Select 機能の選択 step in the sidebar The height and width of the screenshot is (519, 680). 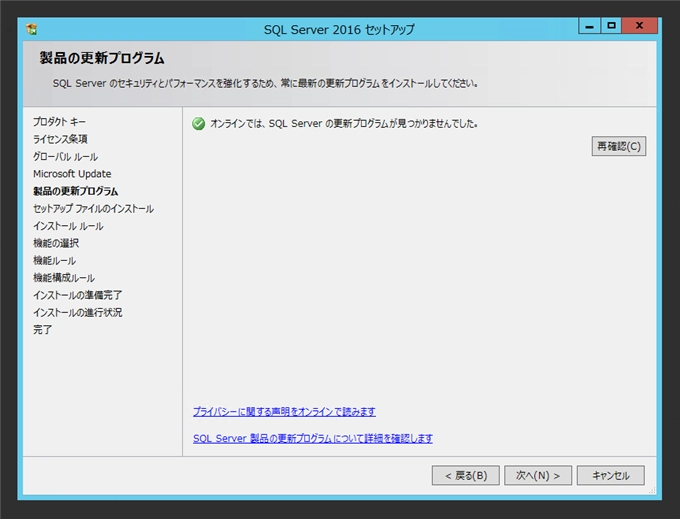tap(56, 243)
